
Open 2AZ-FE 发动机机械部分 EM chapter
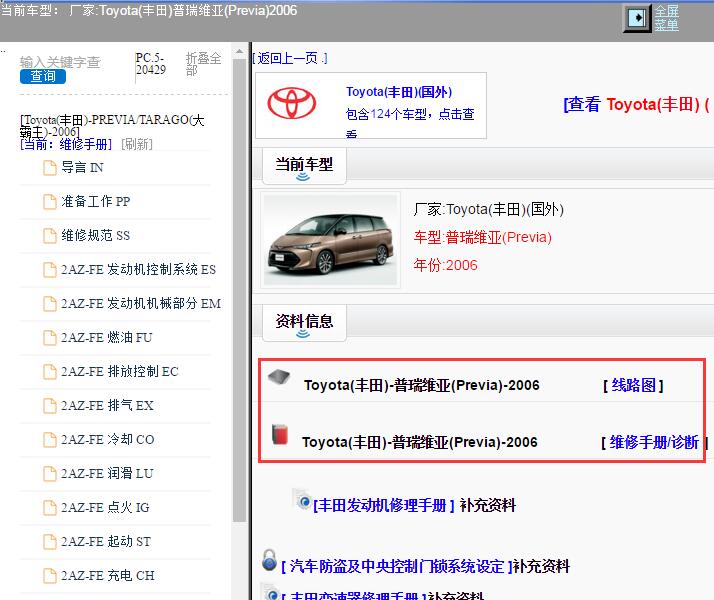(x=141, y=303)
